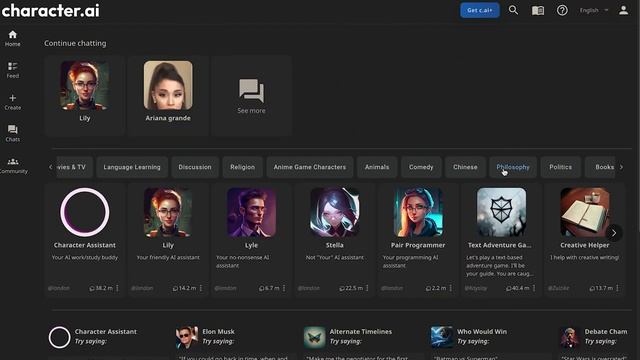Viewport: 640px width, 360px height.
Task: Click Character Assistant ring avatar in suggestions
Action: click(x=60, y=337)
